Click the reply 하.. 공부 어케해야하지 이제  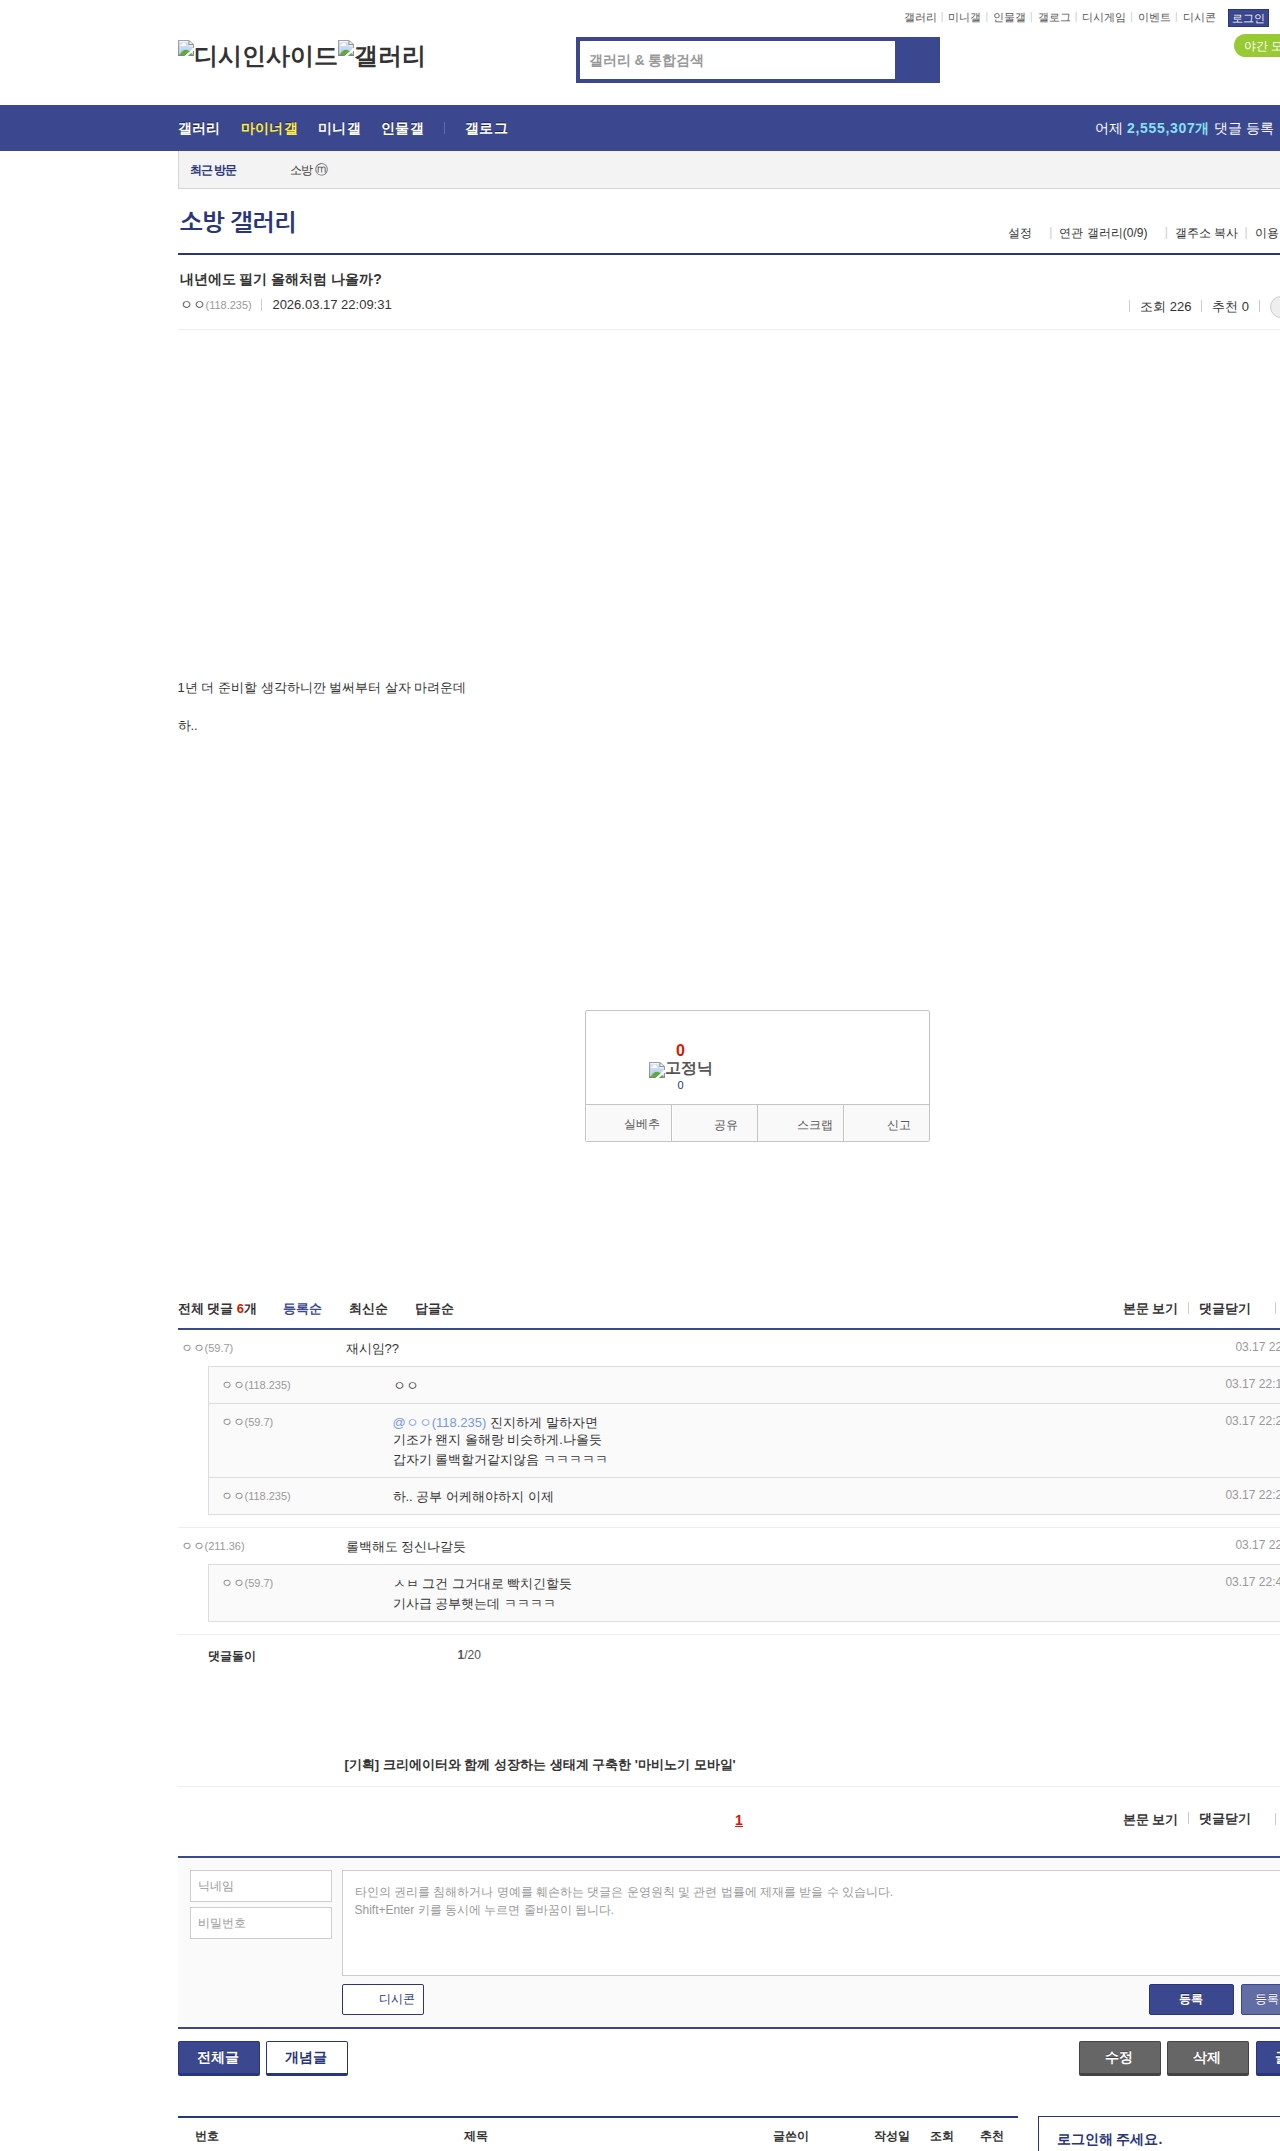[473, 1497]
